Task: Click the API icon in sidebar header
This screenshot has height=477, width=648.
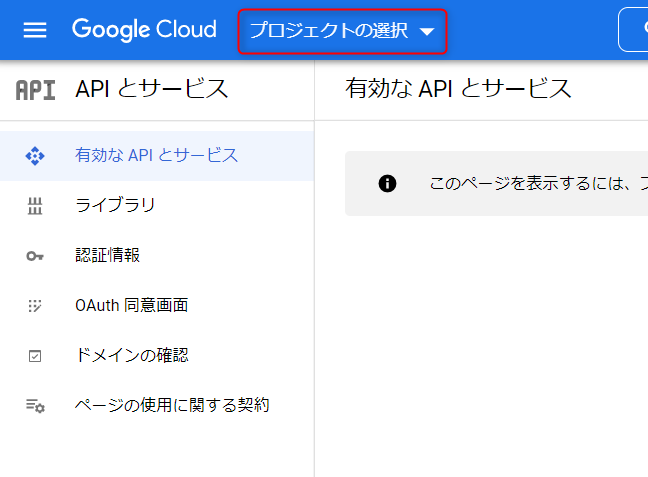Action: (36, 89)
